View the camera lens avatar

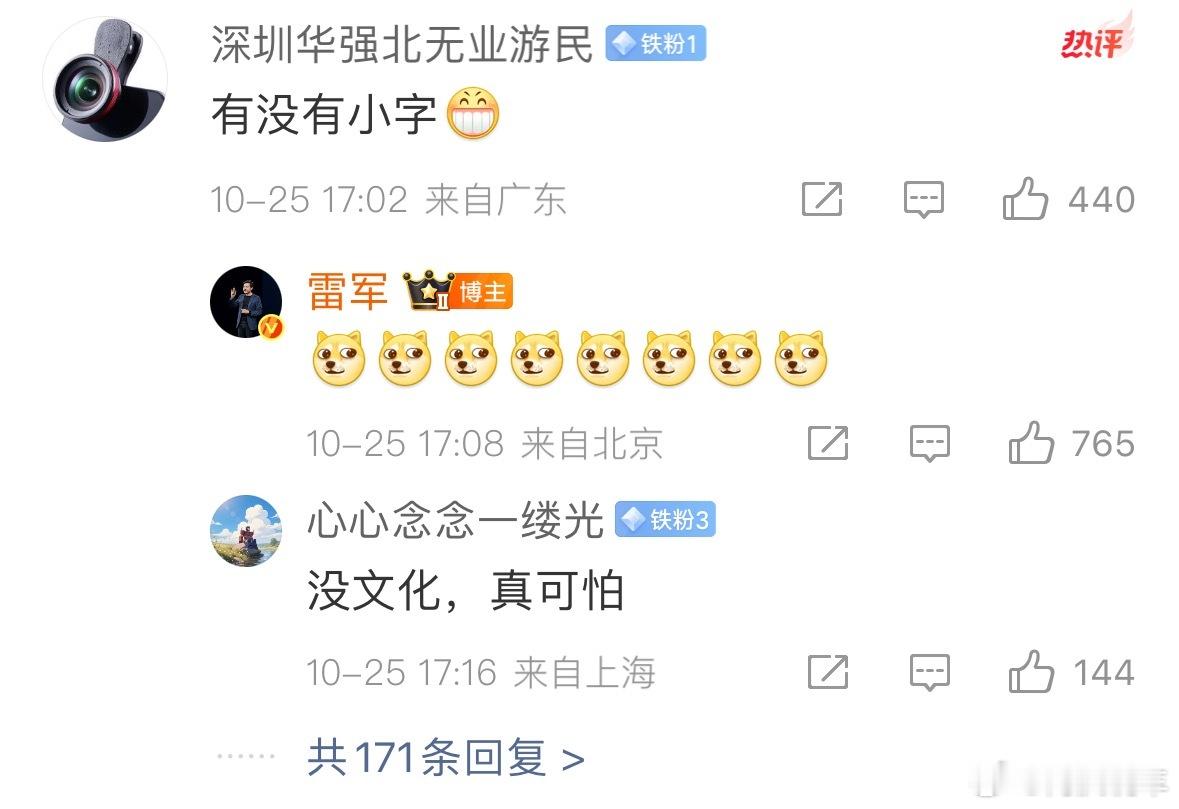coord(105,79)
